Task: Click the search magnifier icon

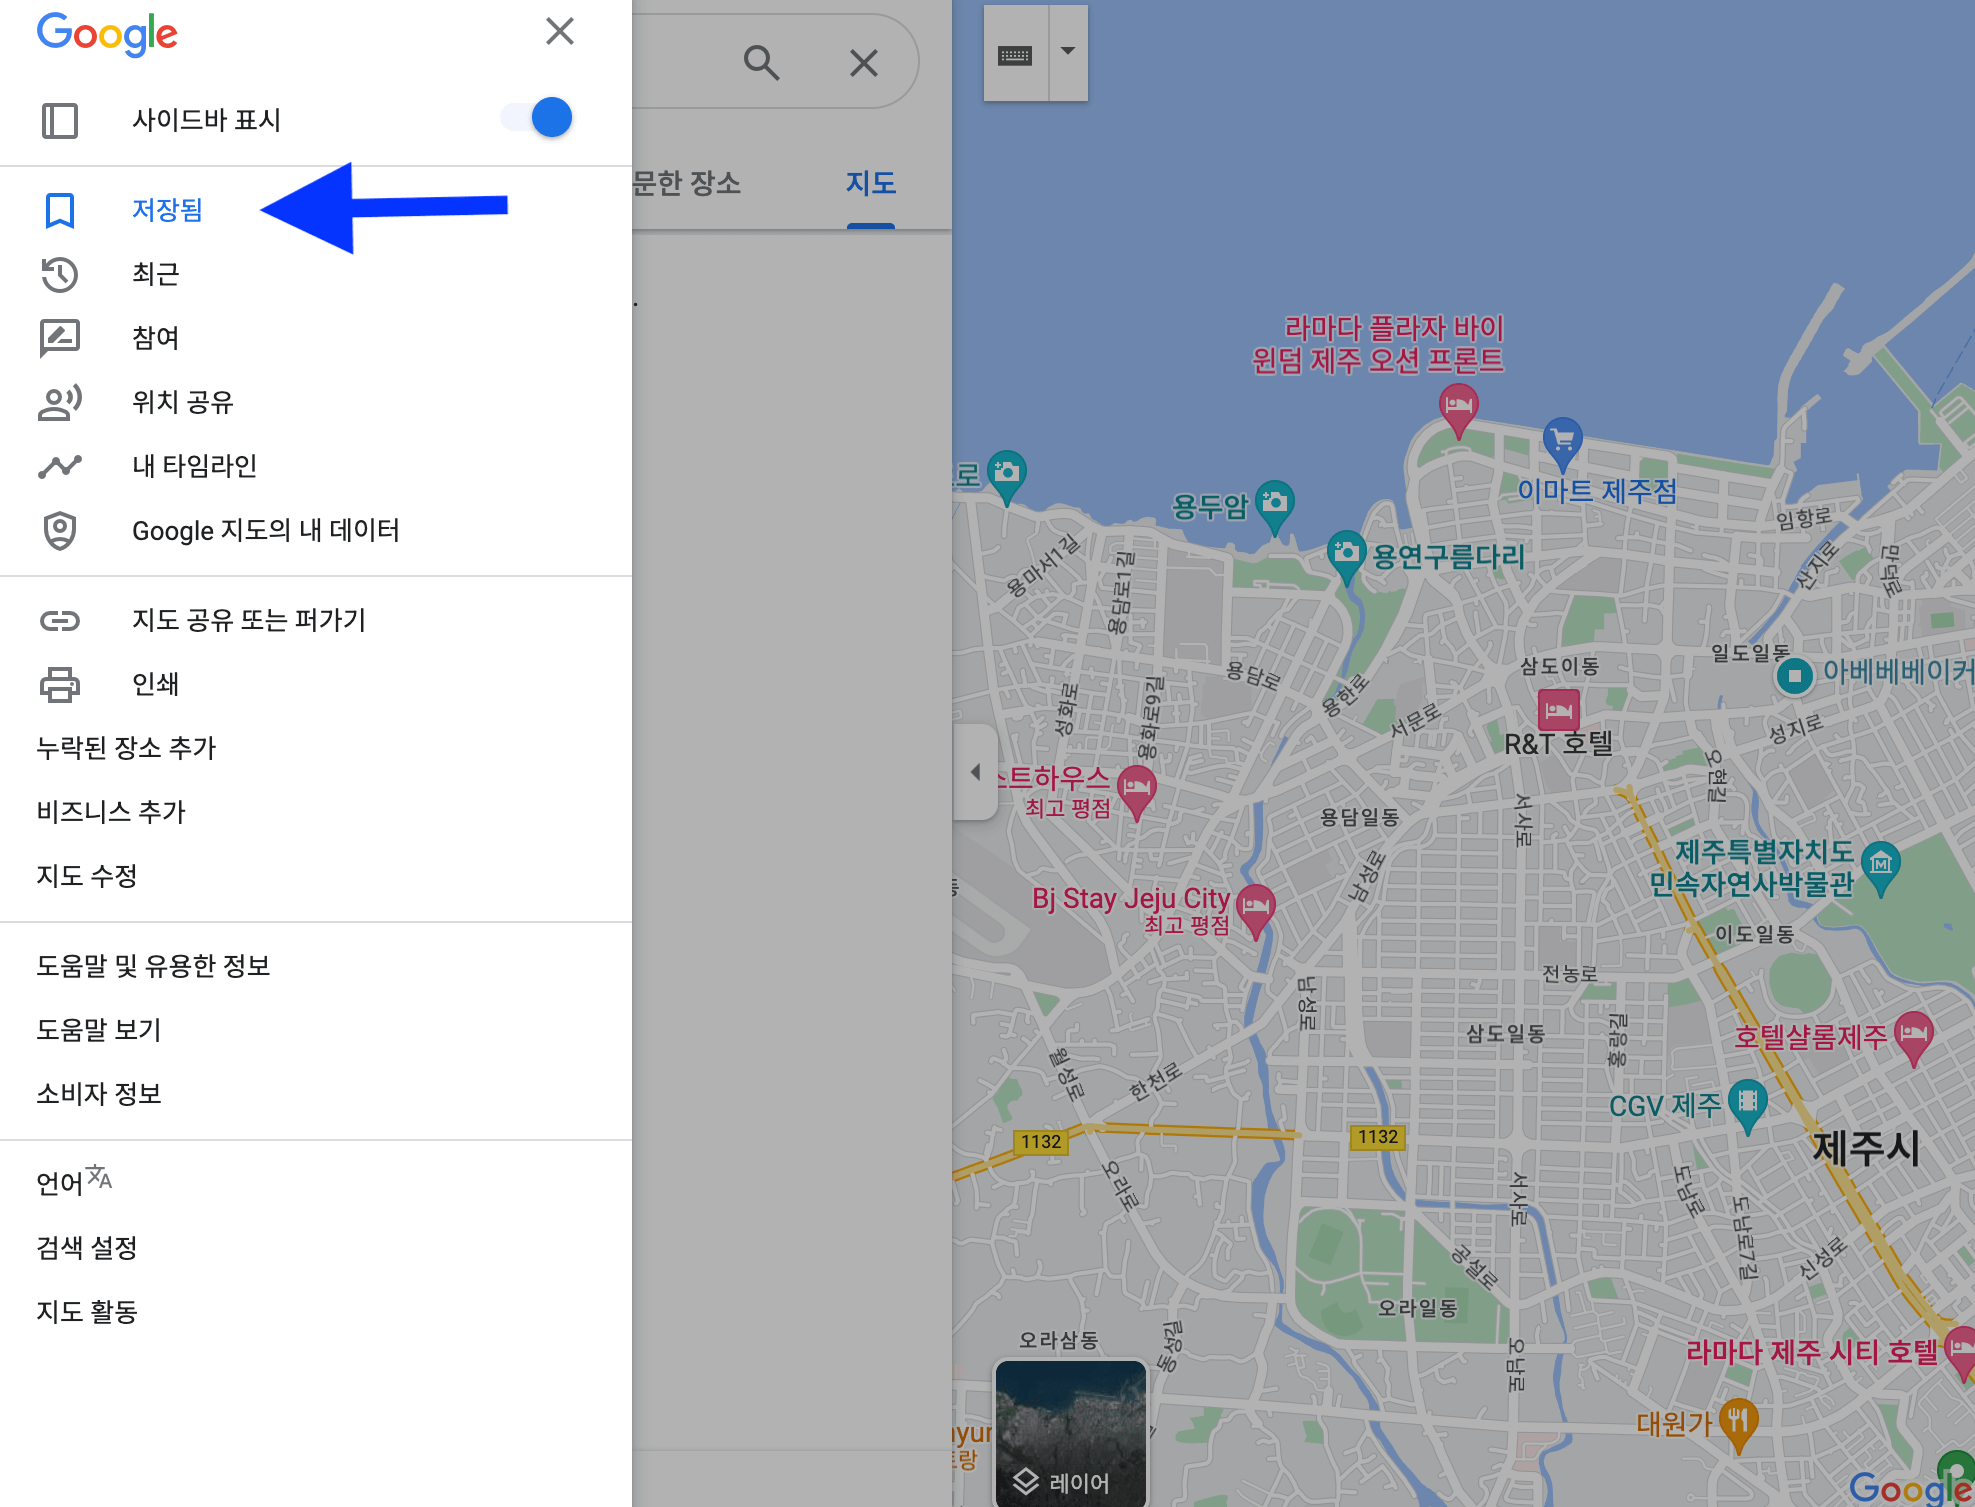Action: click(763, 62)
